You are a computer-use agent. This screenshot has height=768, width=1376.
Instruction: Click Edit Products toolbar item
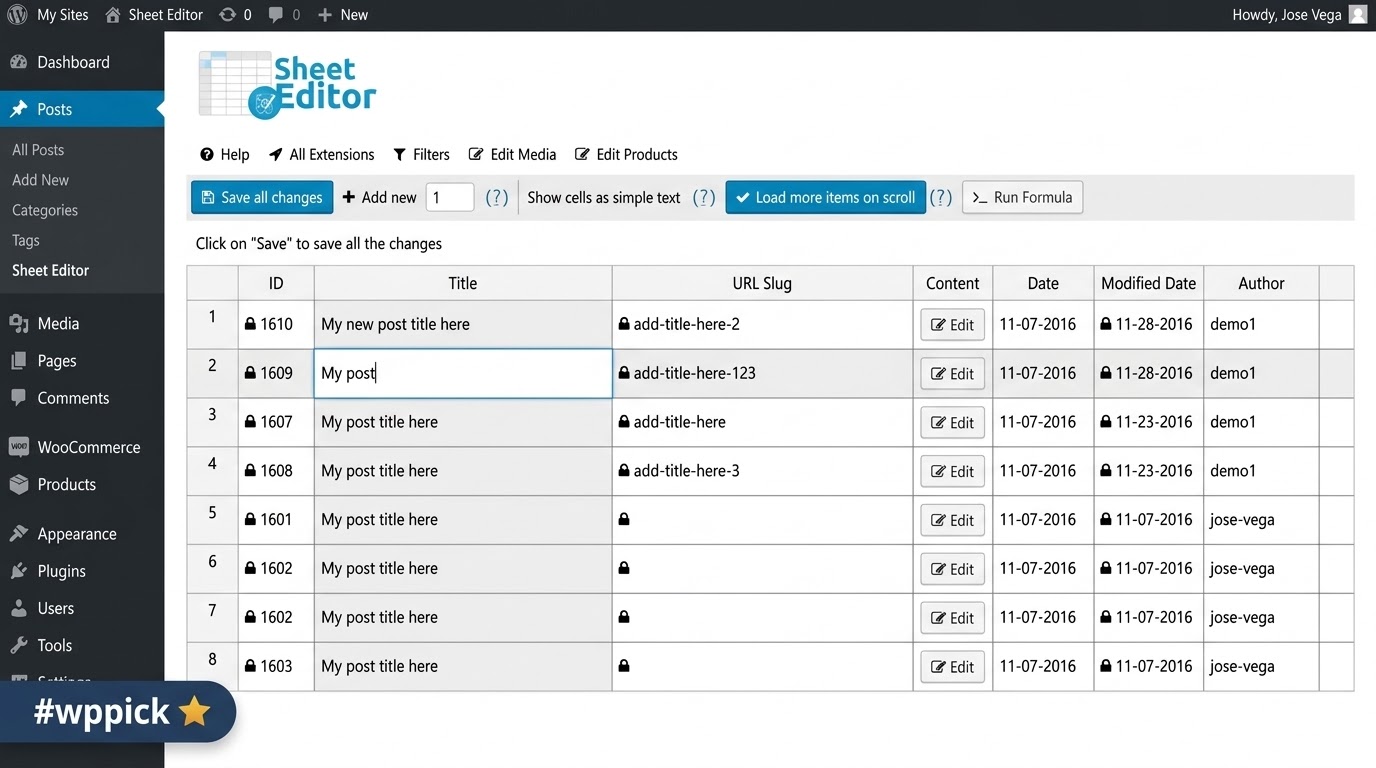click(626, 154)
